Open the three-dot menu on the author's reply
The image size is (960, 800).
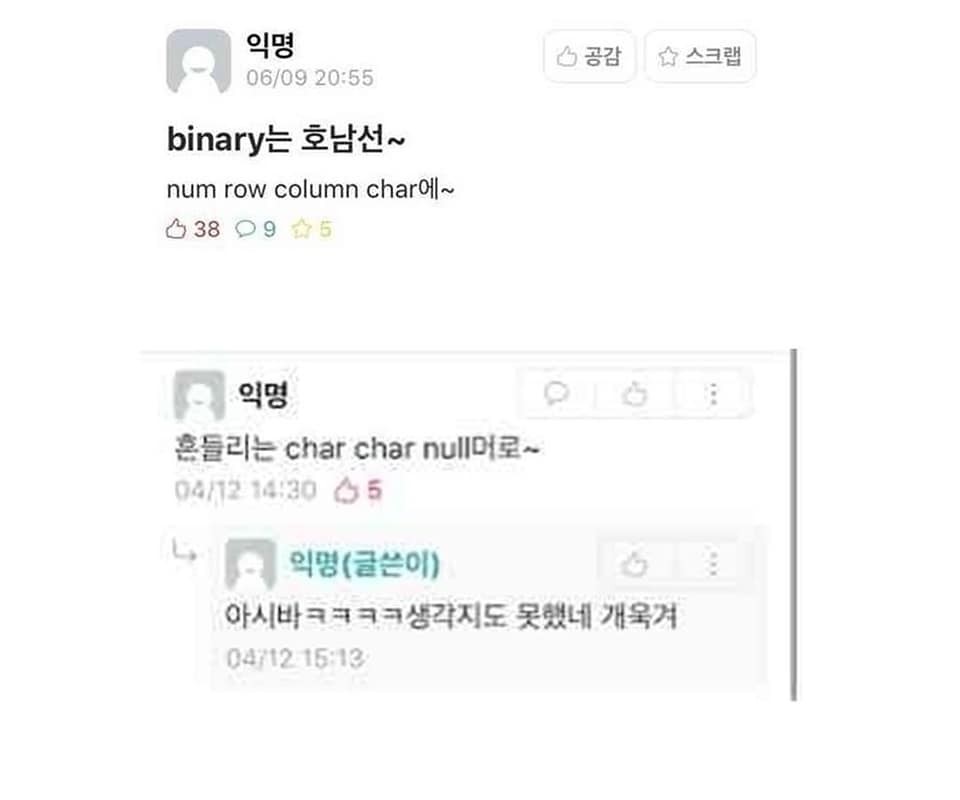(x=713, y=563)
